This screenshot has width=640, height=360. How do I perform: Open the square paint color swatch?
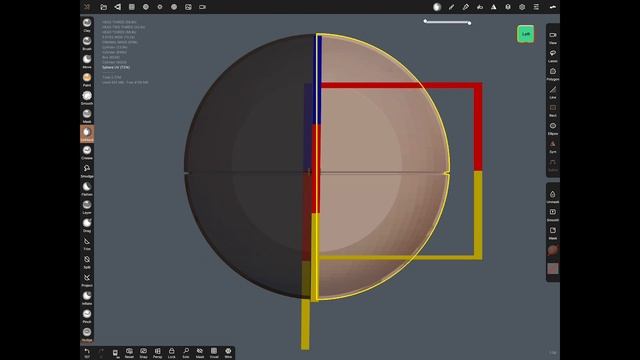(553, 269)
